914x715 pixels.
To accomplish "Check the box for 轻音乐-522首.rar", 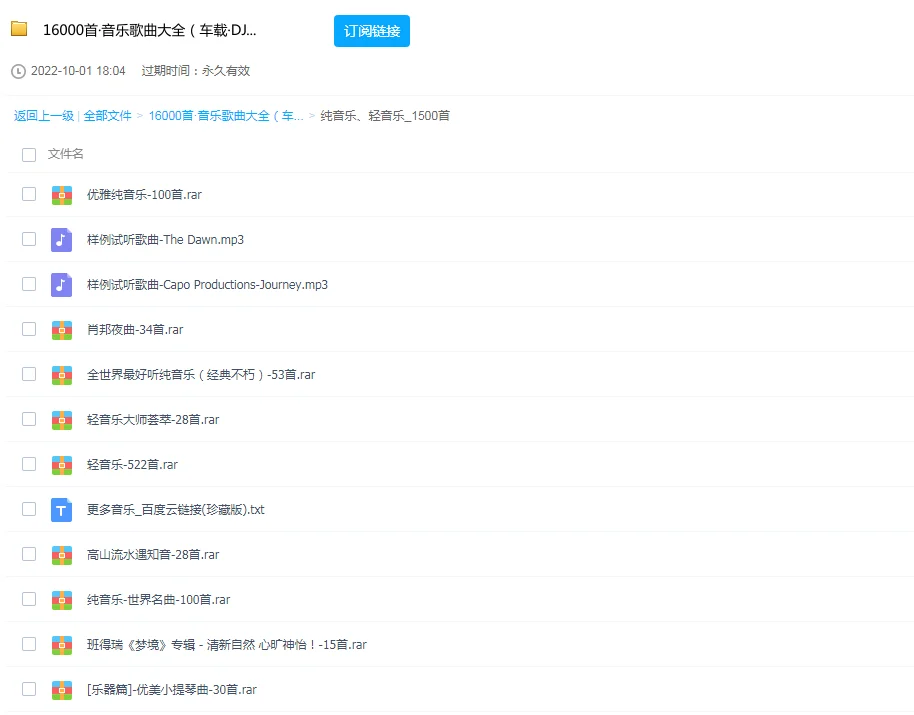I will pyautogui.click(x=28, y=464).
